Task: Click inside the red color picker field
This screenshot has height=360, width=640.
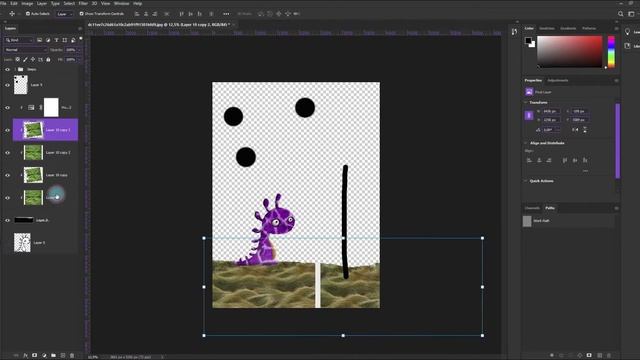Action: [x=569, y=51]
